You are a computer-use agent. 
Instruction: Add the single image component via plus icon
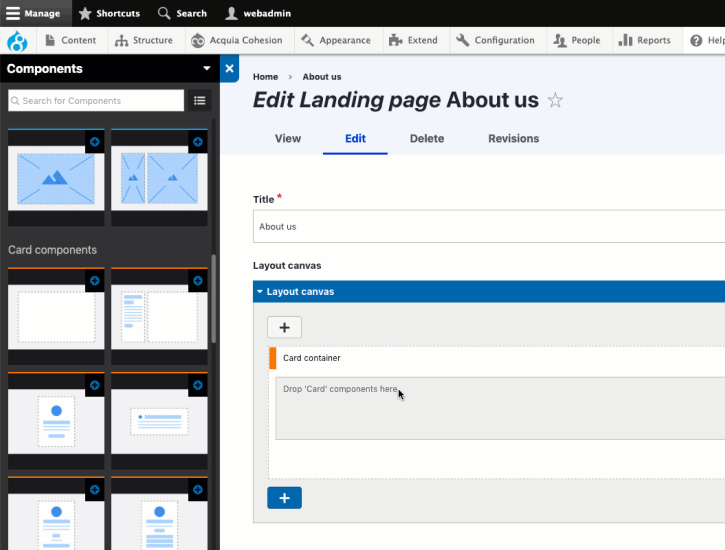coord(95,143)
